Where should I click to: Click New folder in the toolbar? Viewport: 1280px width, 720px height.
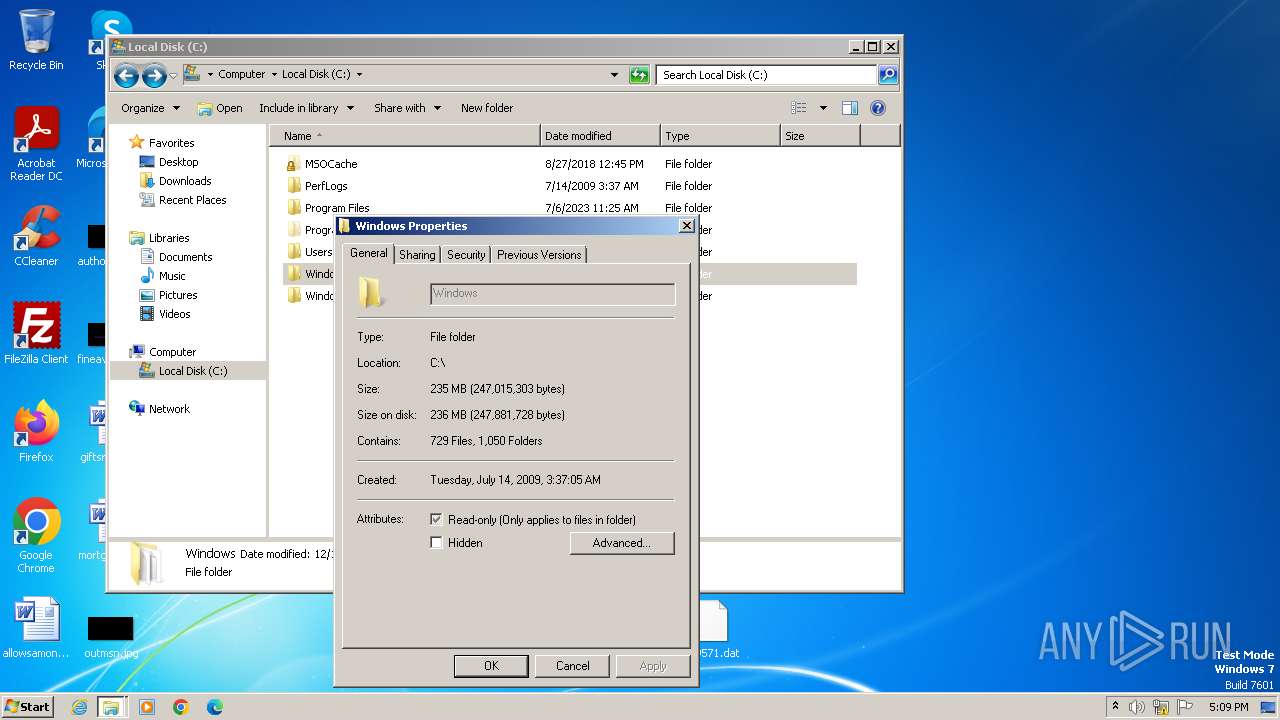click(487, 108)
